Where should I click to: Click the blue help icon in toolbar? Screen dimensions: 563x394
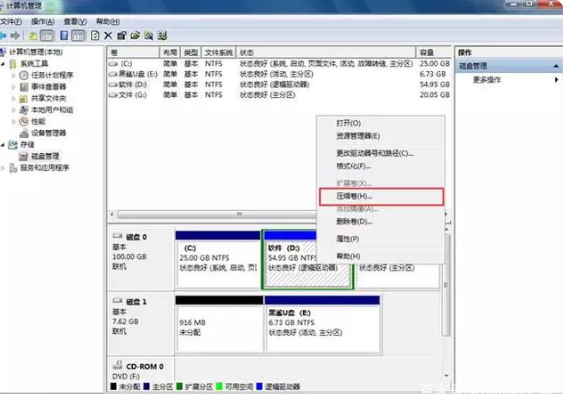[64, 36]
